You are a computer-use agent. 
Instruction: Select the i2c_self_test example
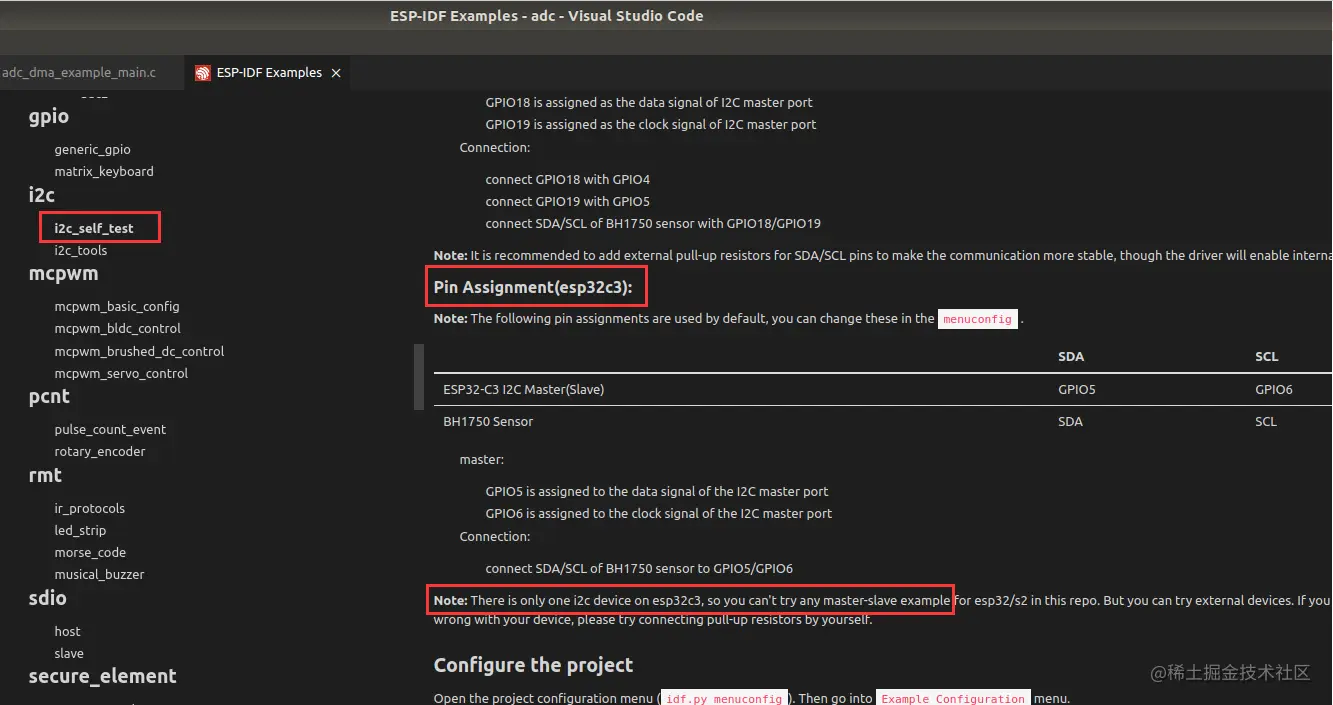(94, 228)
